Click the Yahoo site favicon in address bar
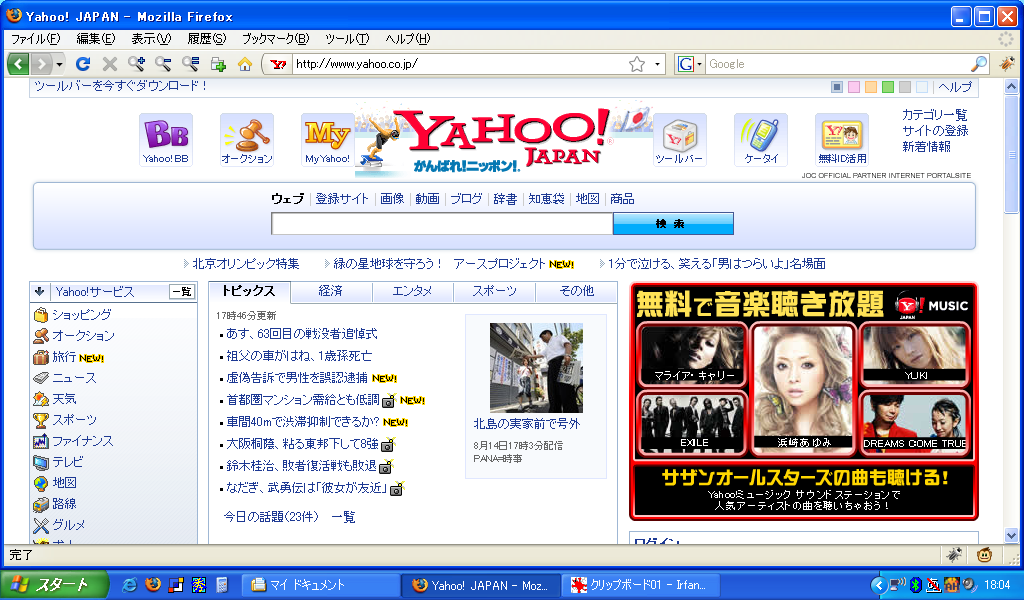The width and height of the screenshot is (1024, 600). (278, 64)
